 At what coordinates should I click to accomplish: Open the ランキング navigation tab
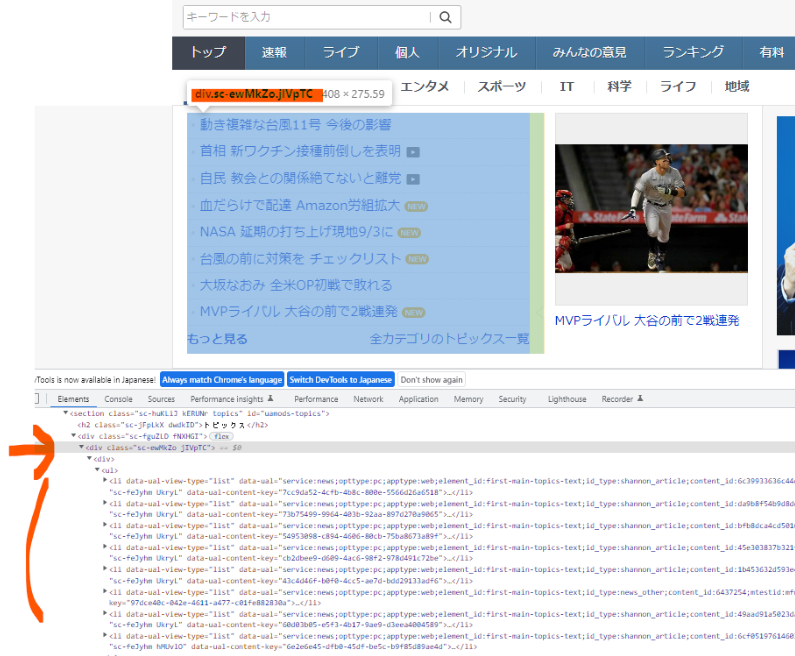(693, 53)
